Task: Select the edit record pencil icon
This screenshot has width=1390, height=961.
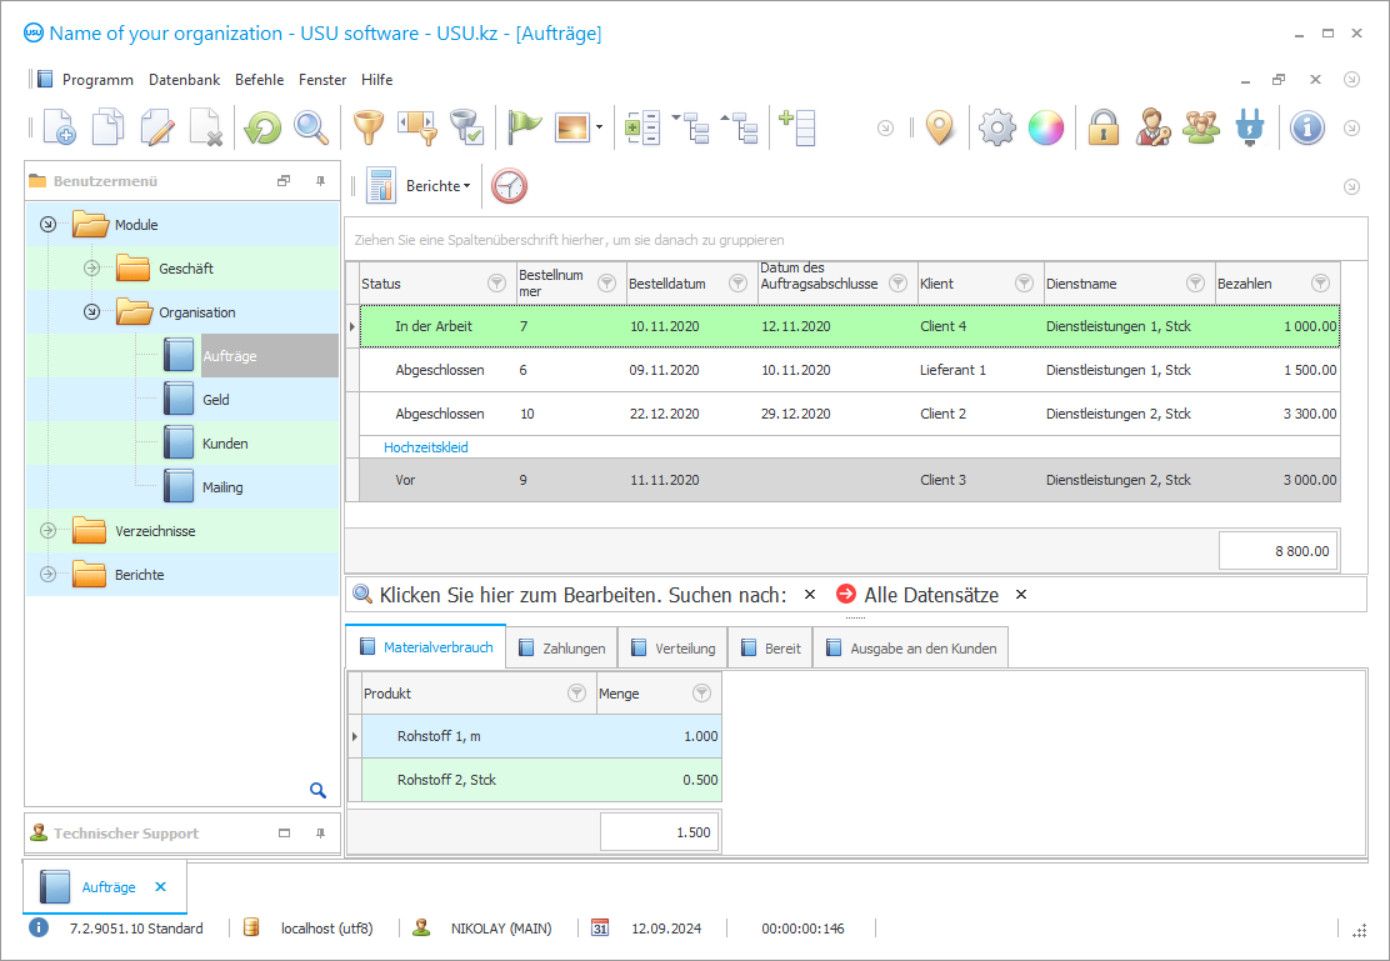Action: click(157, 127)
